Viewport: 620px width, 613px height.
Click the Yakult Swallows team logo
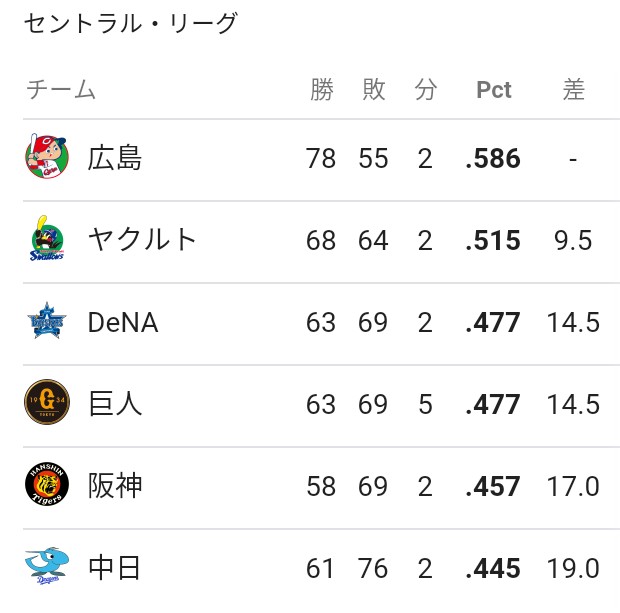[47, 238]
